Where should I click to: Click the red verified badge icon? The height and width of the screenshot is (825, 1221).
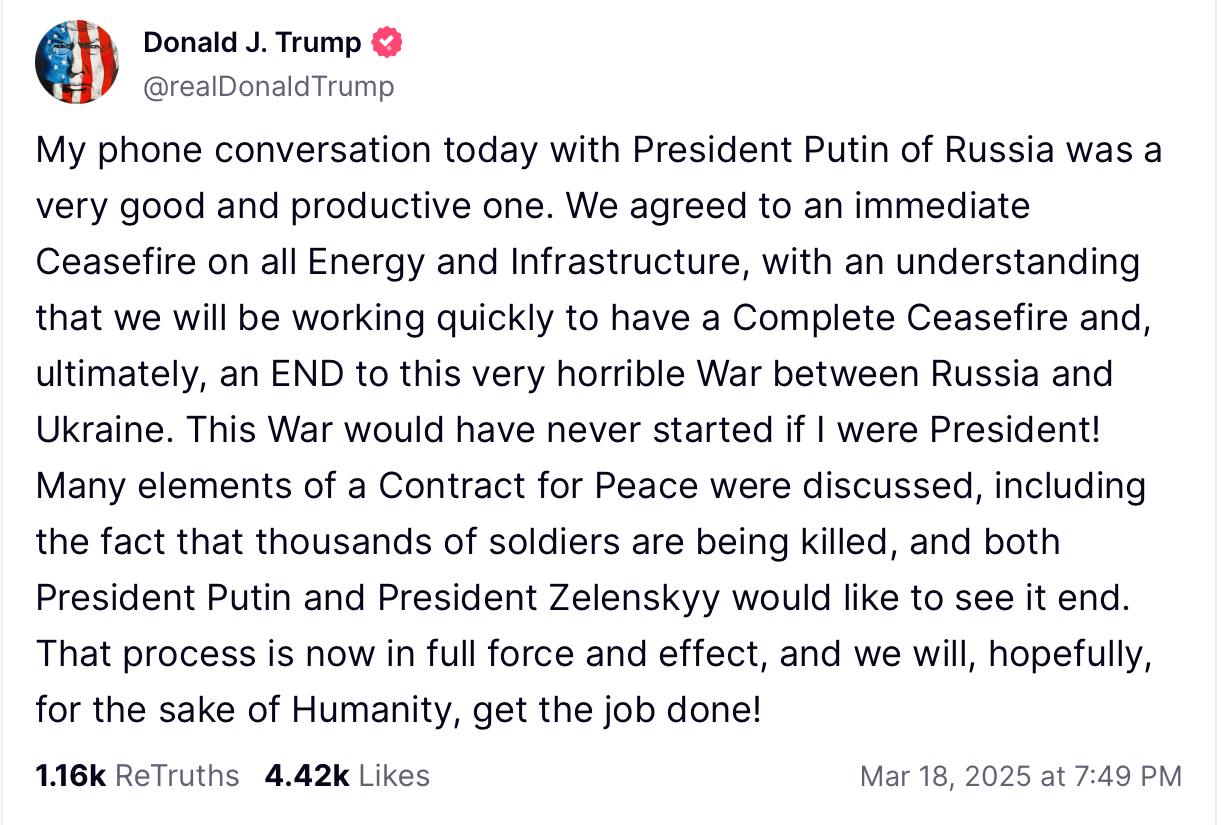(x=387, y=43)
